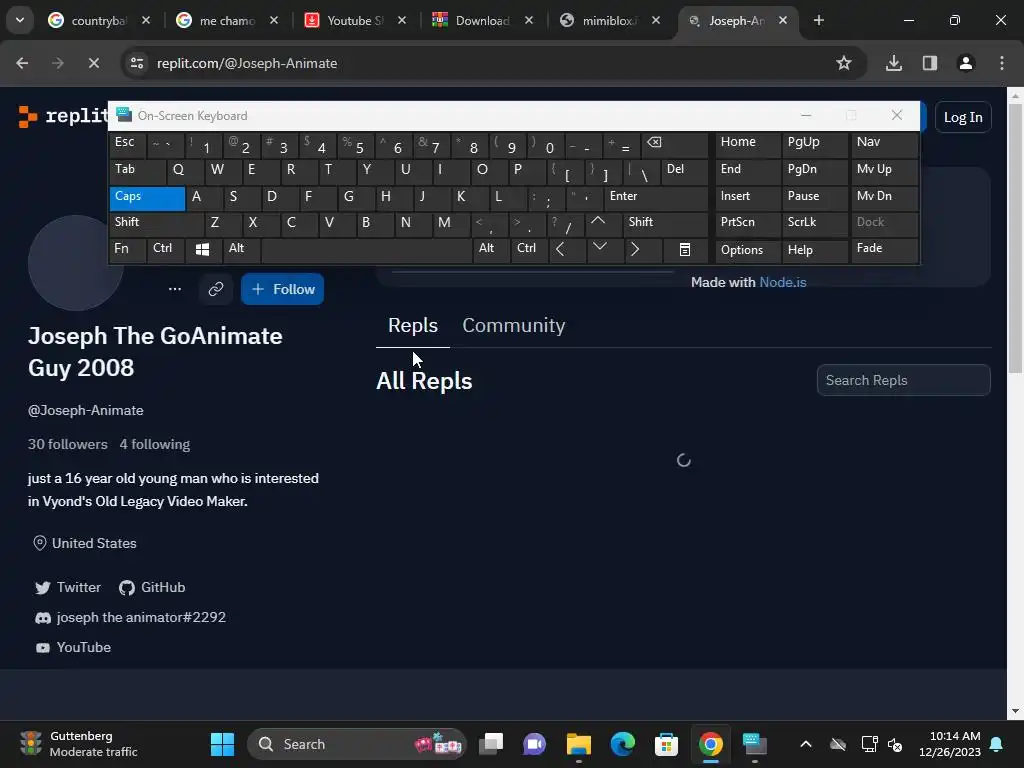Toggle the left Shift key on On-Screen Keyboard
The width and height of the screenshot is (1024, 768).
[x=157, y=224]
